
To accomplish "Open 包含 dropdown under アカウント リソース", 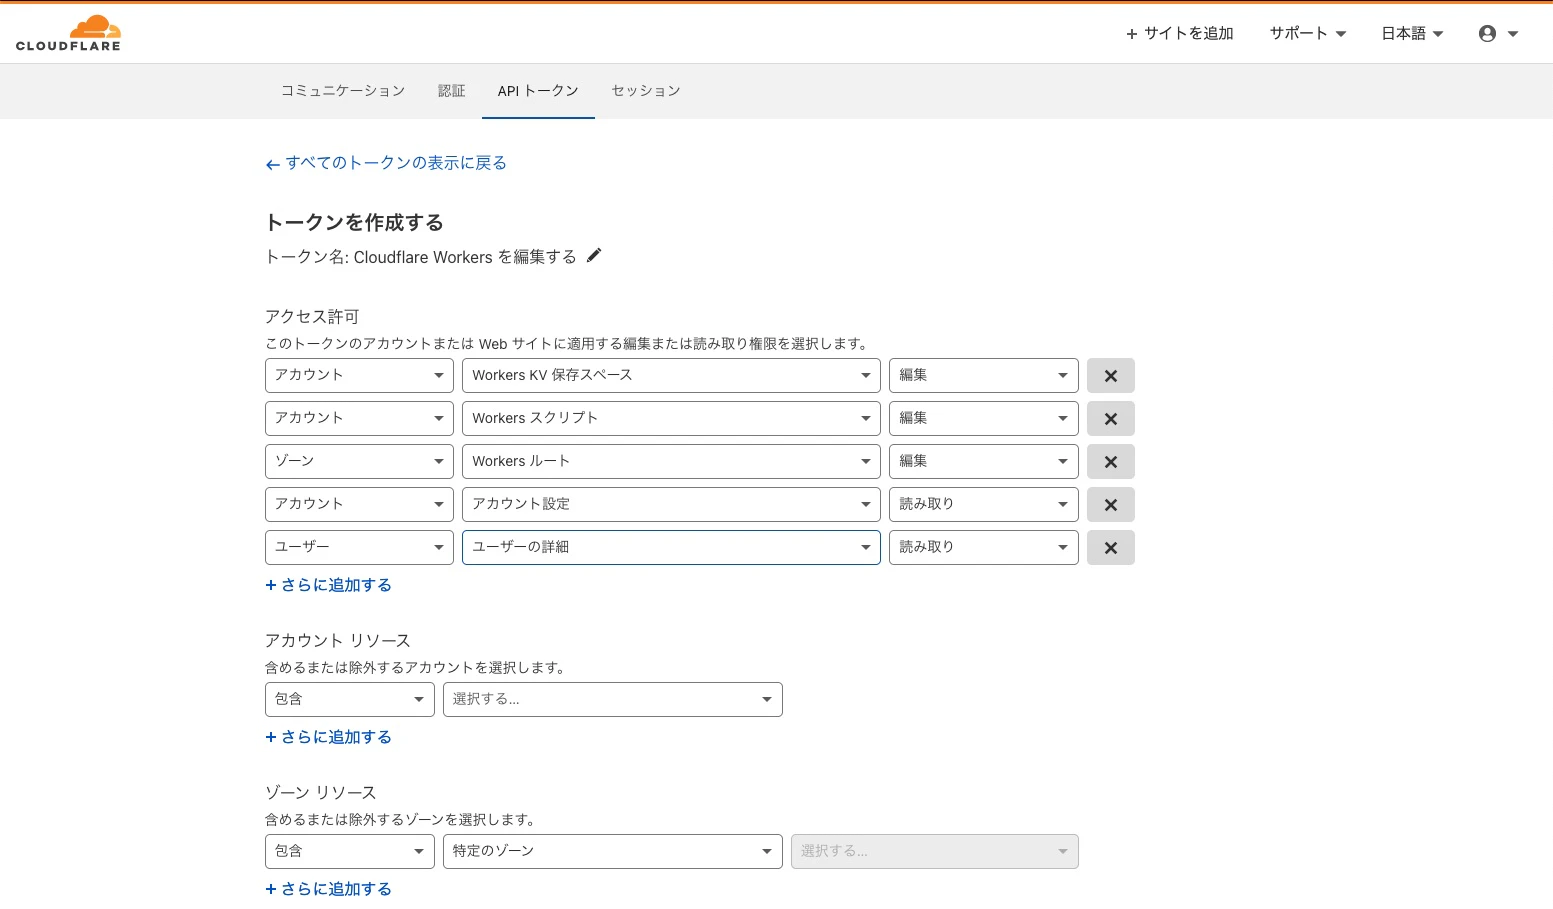I will click(x=350, y=700).
